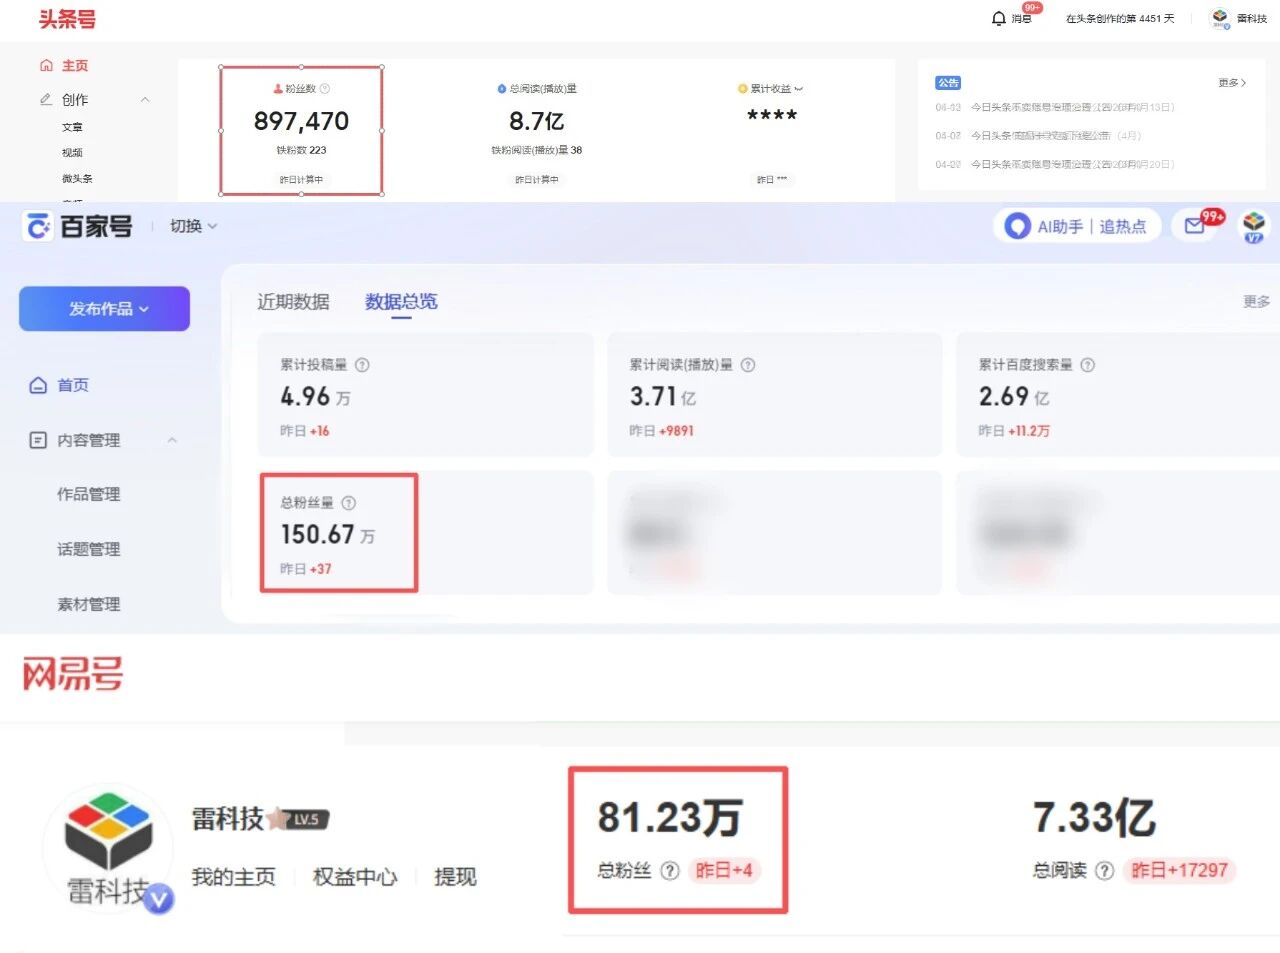Open the 04-02 announcement
The height and width of the screenshot is (953, 1280).
coord(1055,164)
